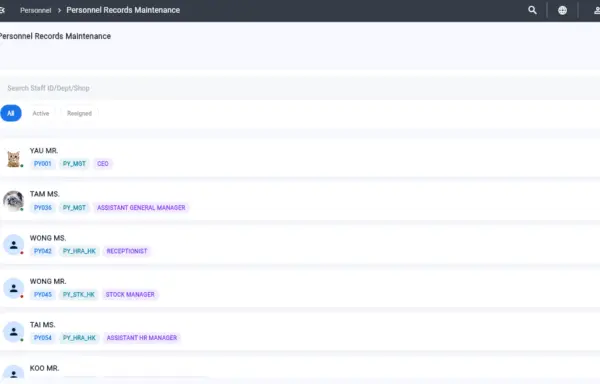Open the YAU MR. record name
This screenshot has height=384, width=600.
44,151
